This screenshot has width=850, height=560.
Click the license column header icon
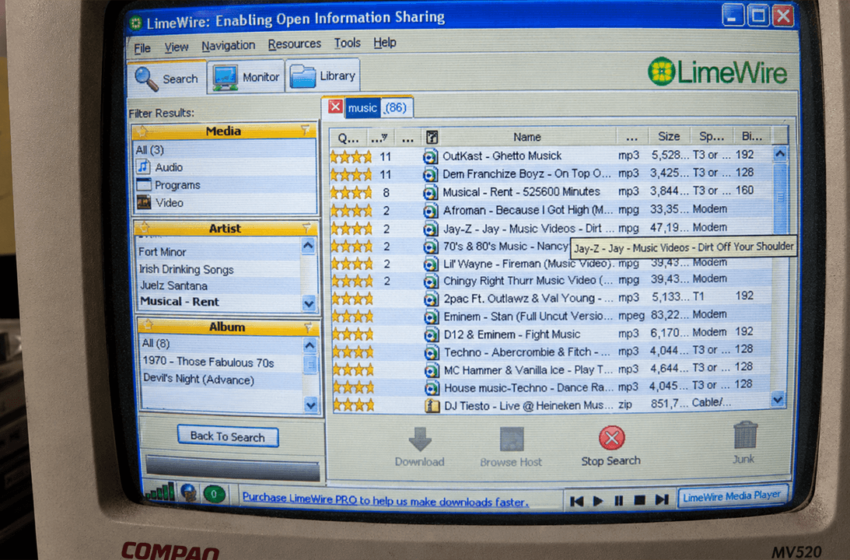click(x=432, y=137)
